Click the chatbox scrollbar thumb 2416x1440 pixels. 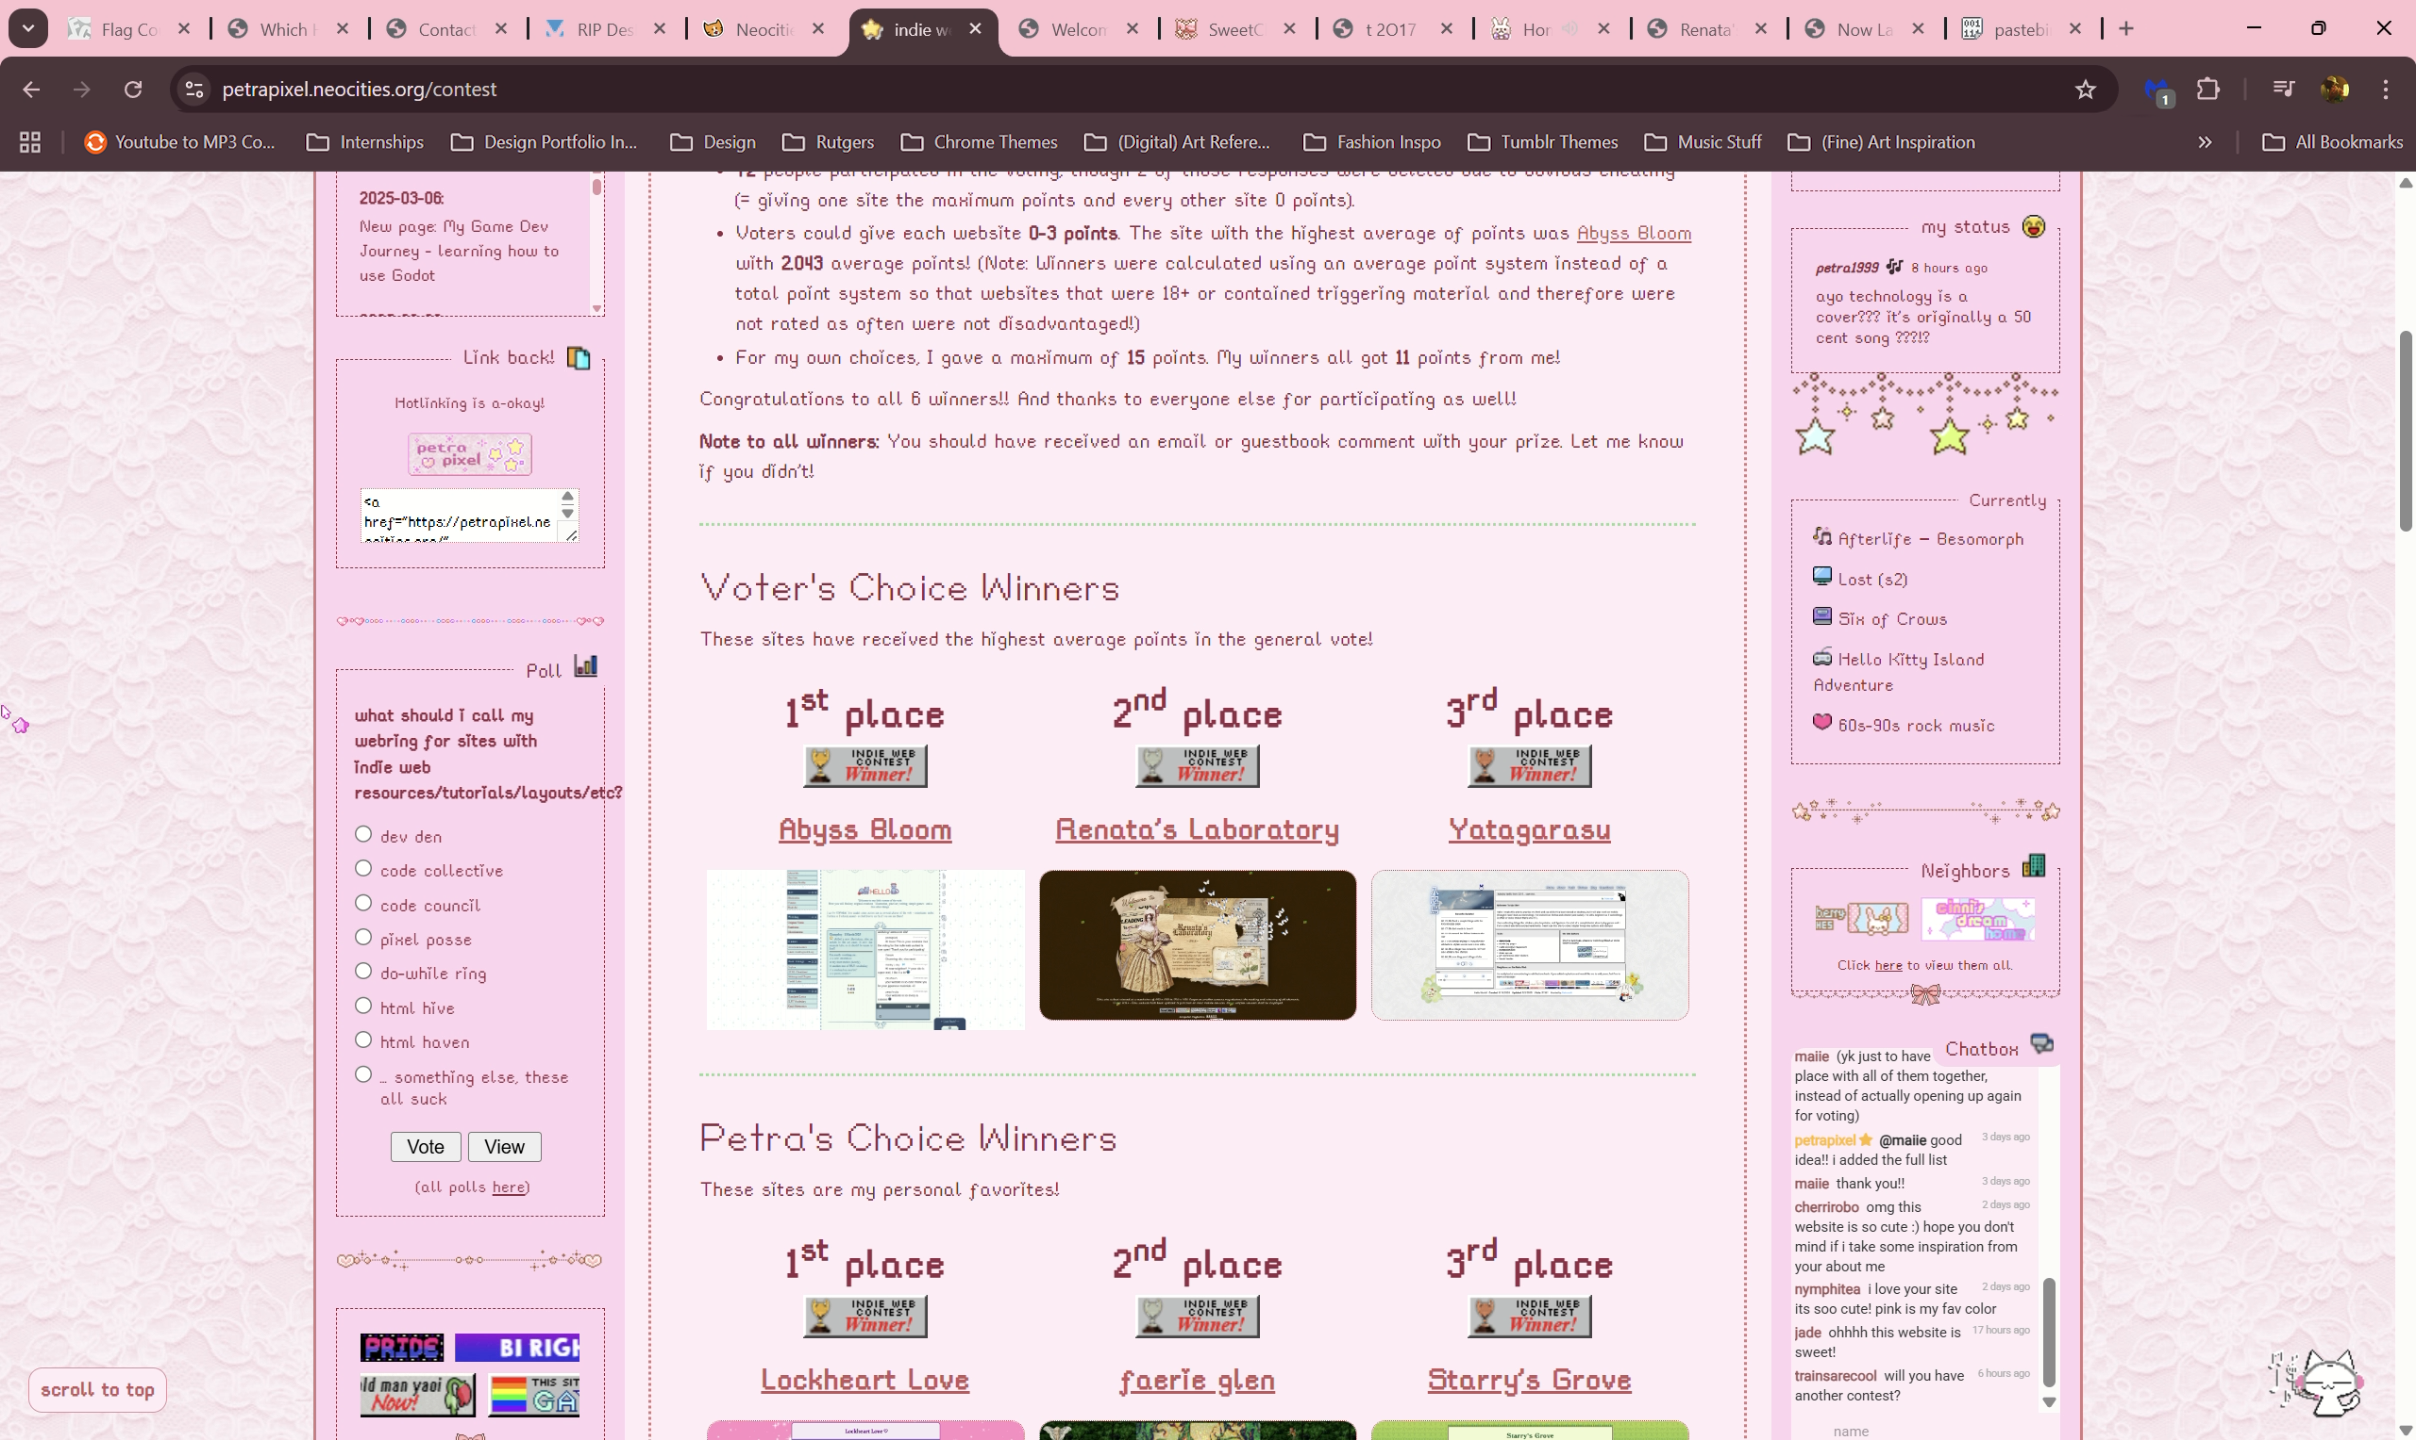point(2048,1330)
